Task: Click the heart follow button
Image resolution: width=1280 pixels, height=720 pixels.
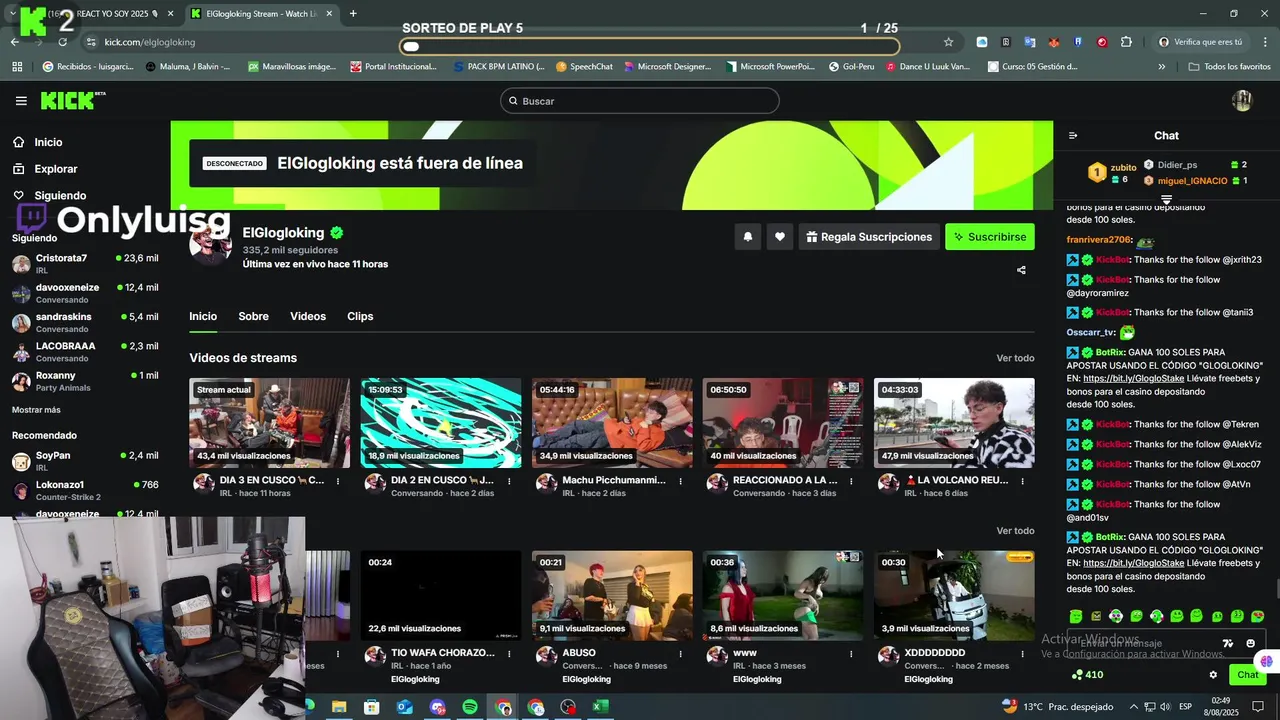Action: [x=780, y=237]
